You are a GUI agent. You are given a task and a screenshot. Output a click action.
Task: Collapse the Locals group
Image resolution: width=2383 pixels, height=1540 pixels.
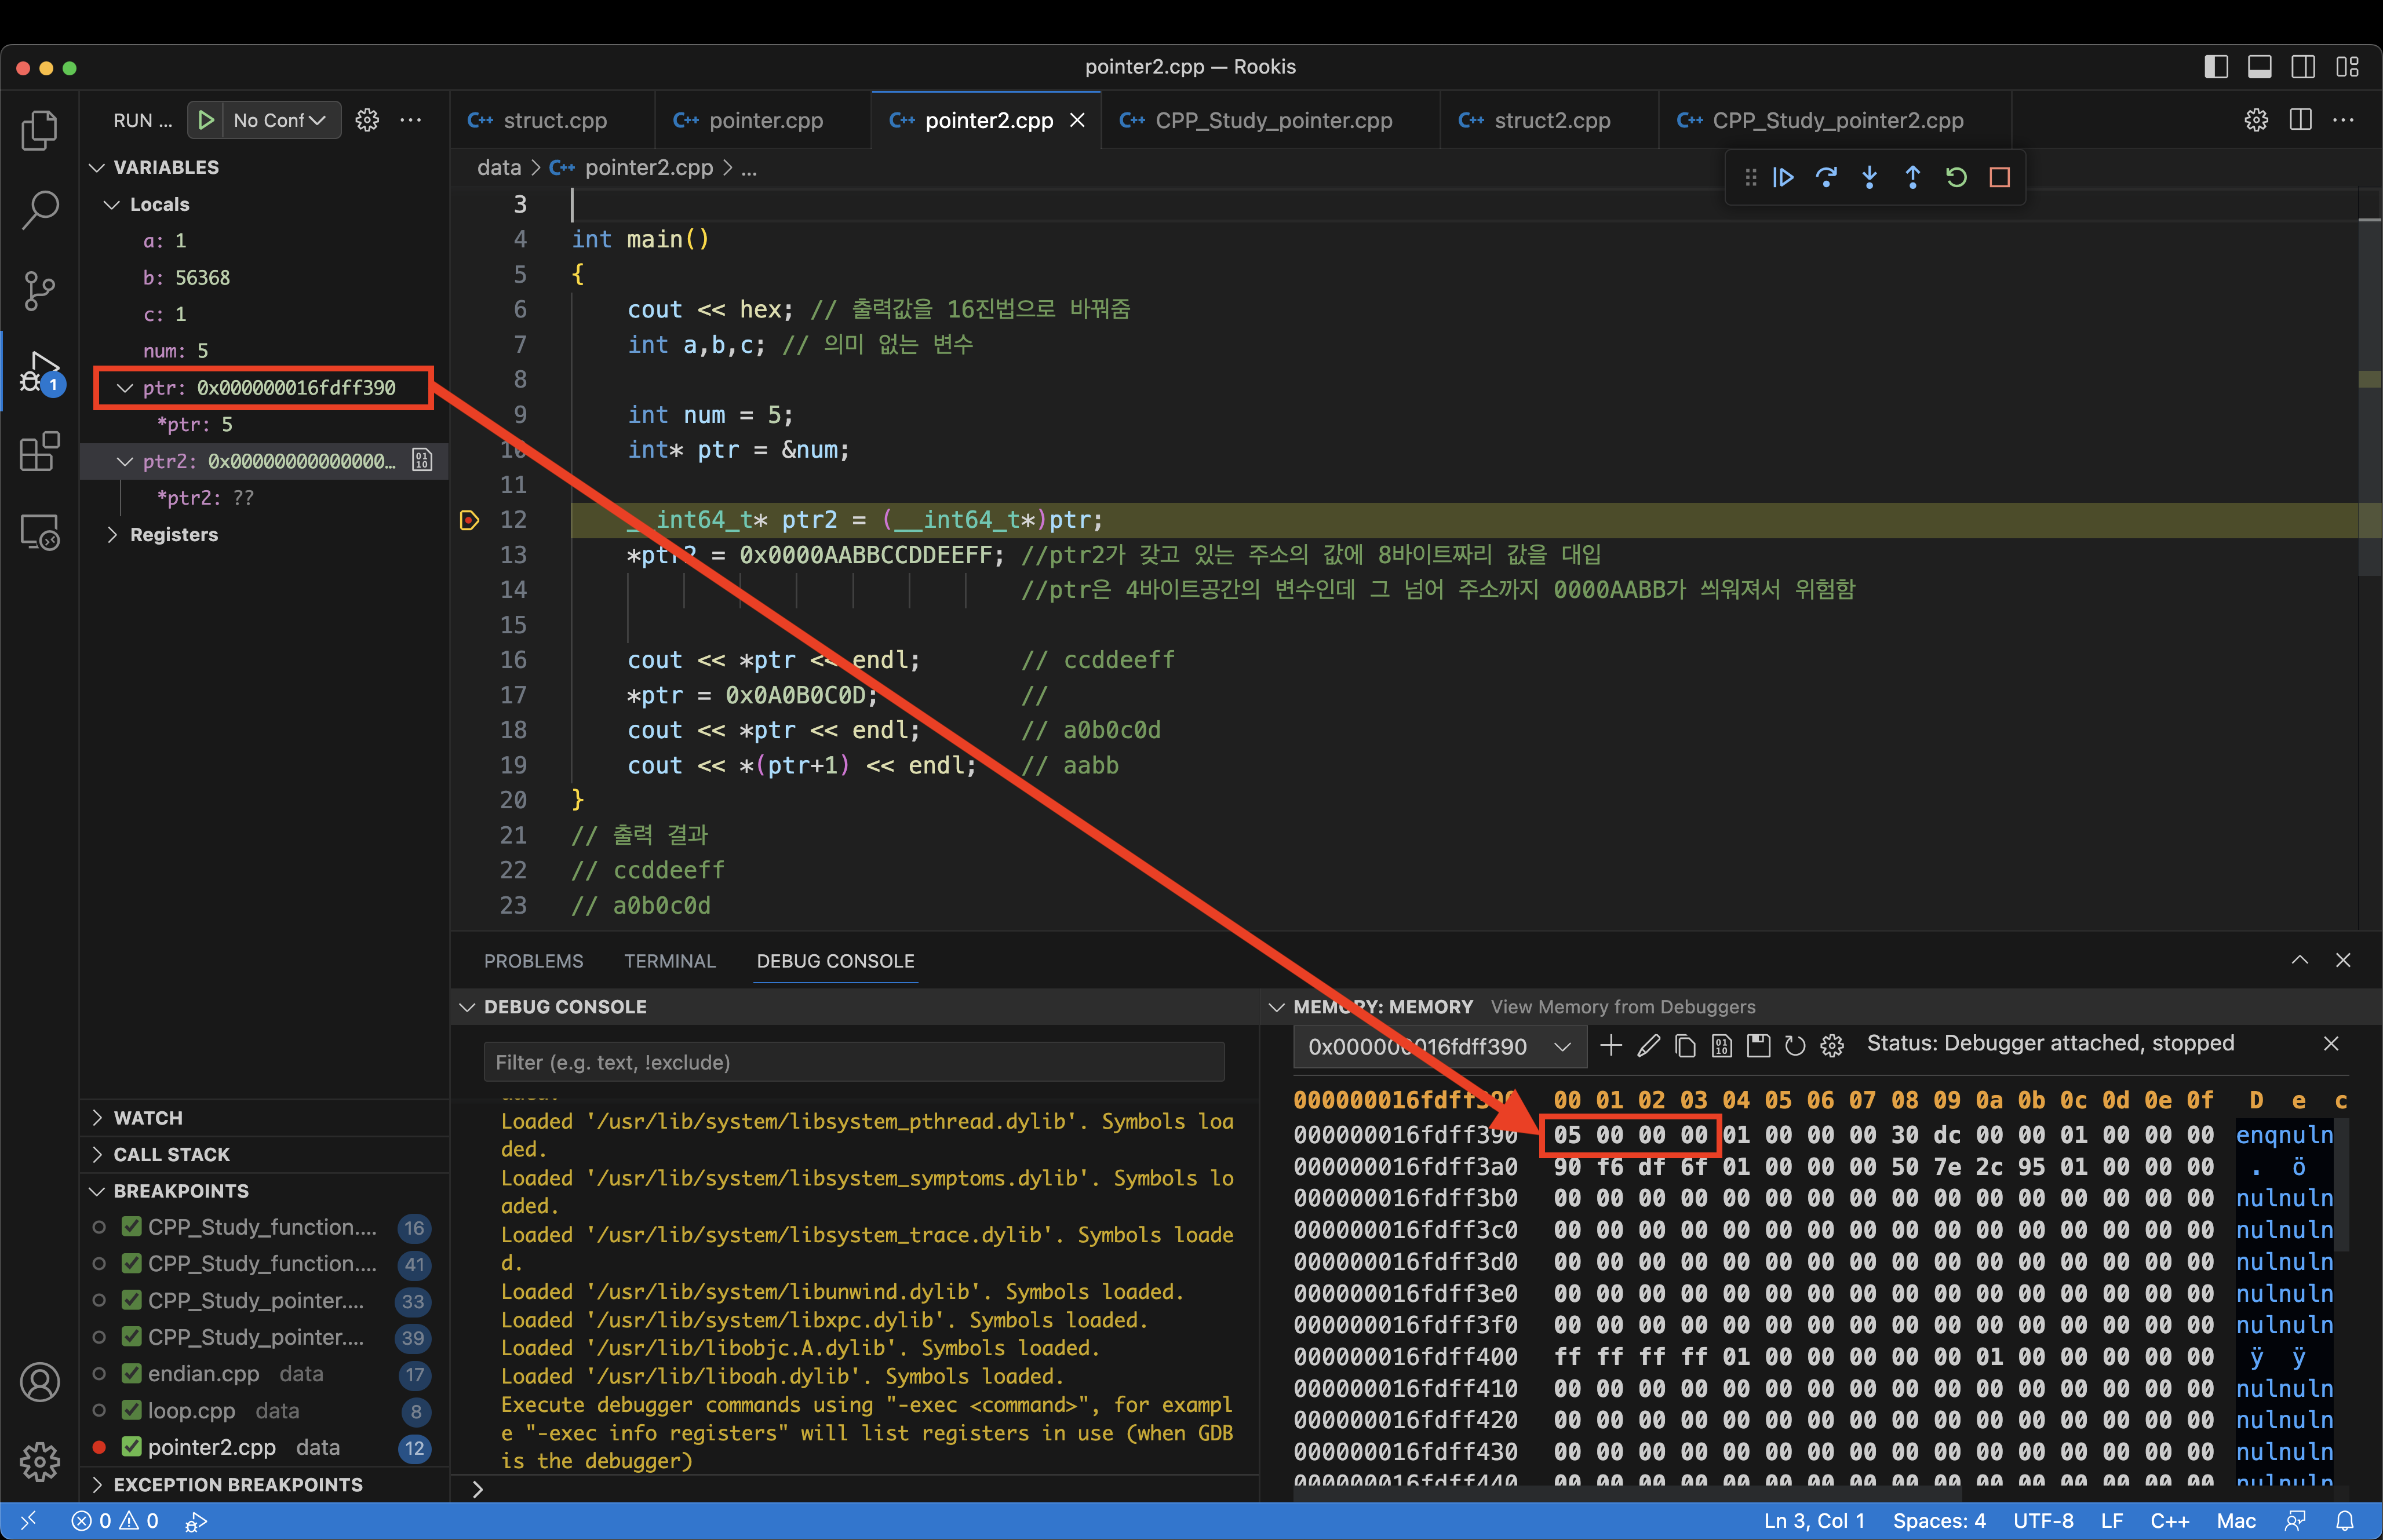(x=112, y=204)
